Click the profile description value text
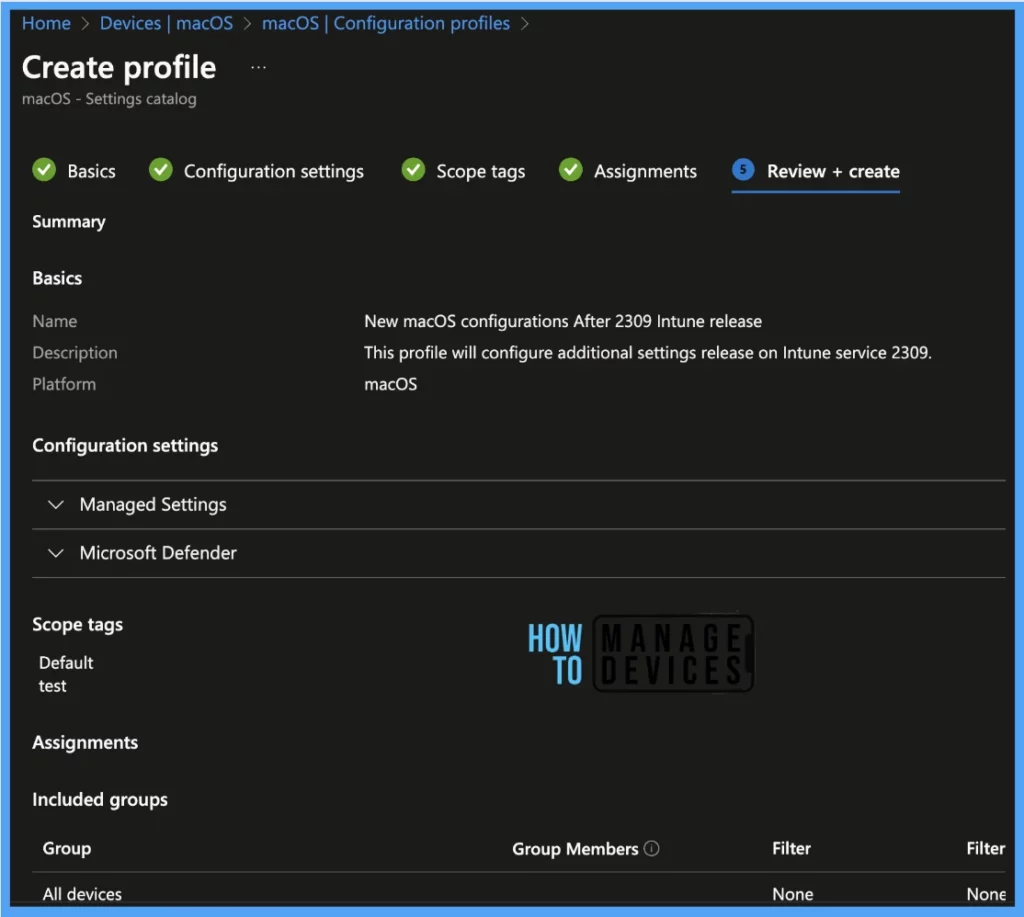Screen dimensions: 1024x917 point(648,353)
